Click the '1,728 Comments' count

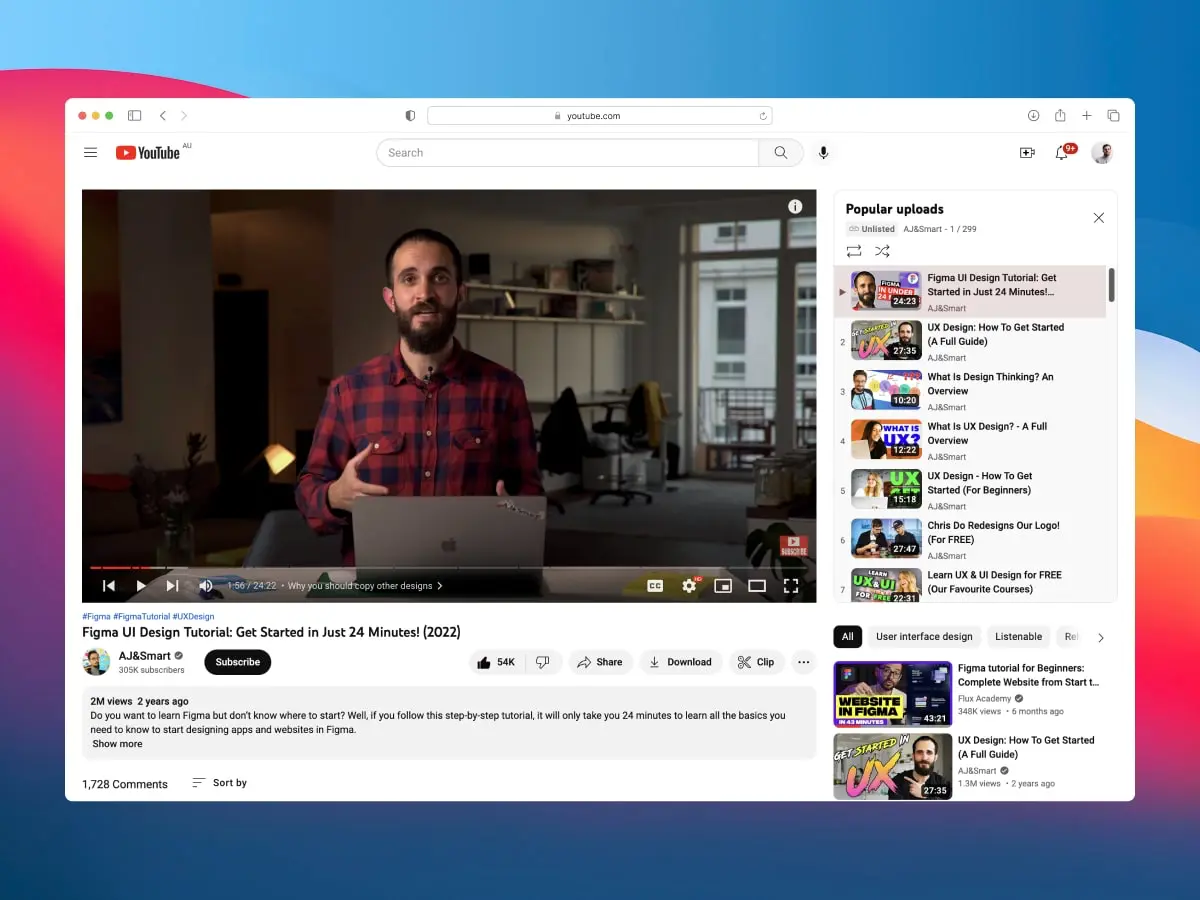click(125, 784)
